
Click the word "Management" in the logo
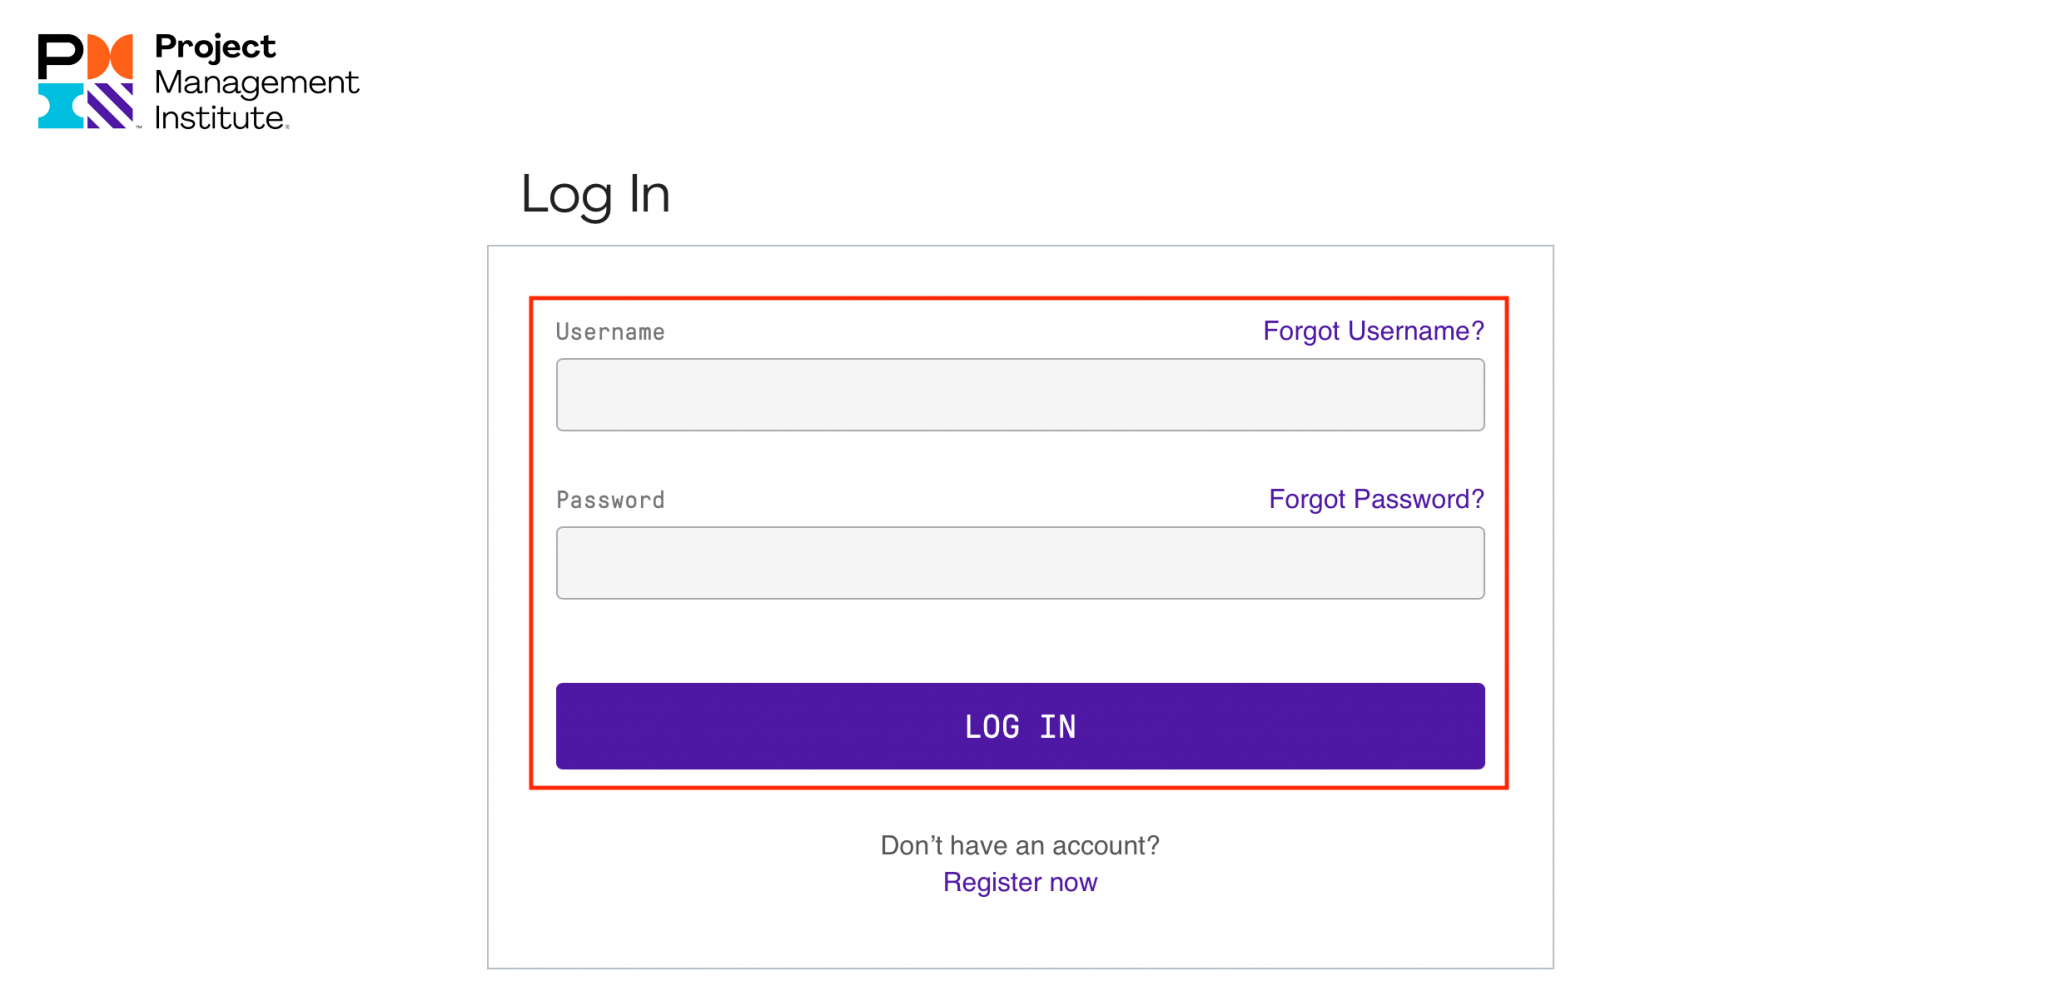tap(257, 82)
